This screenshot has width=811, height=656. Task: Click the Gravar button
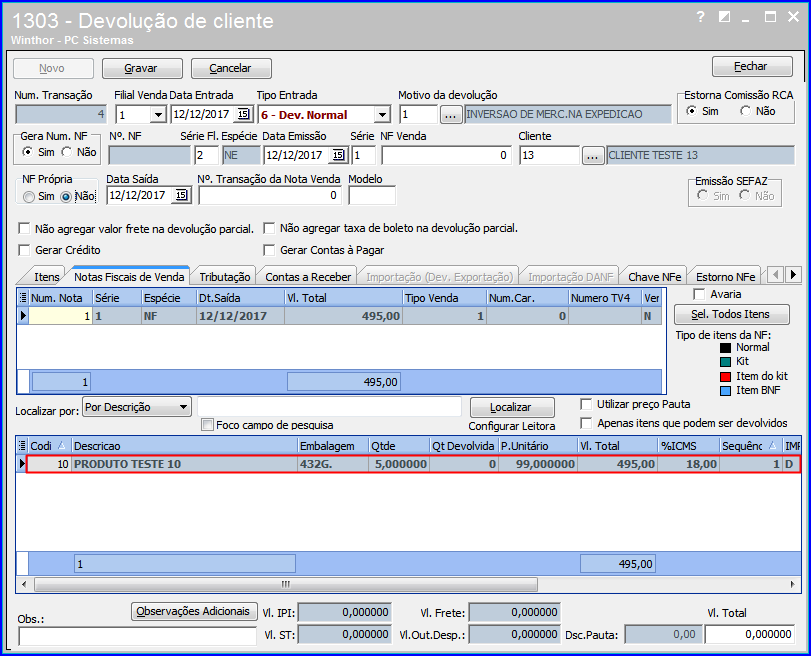142,68
